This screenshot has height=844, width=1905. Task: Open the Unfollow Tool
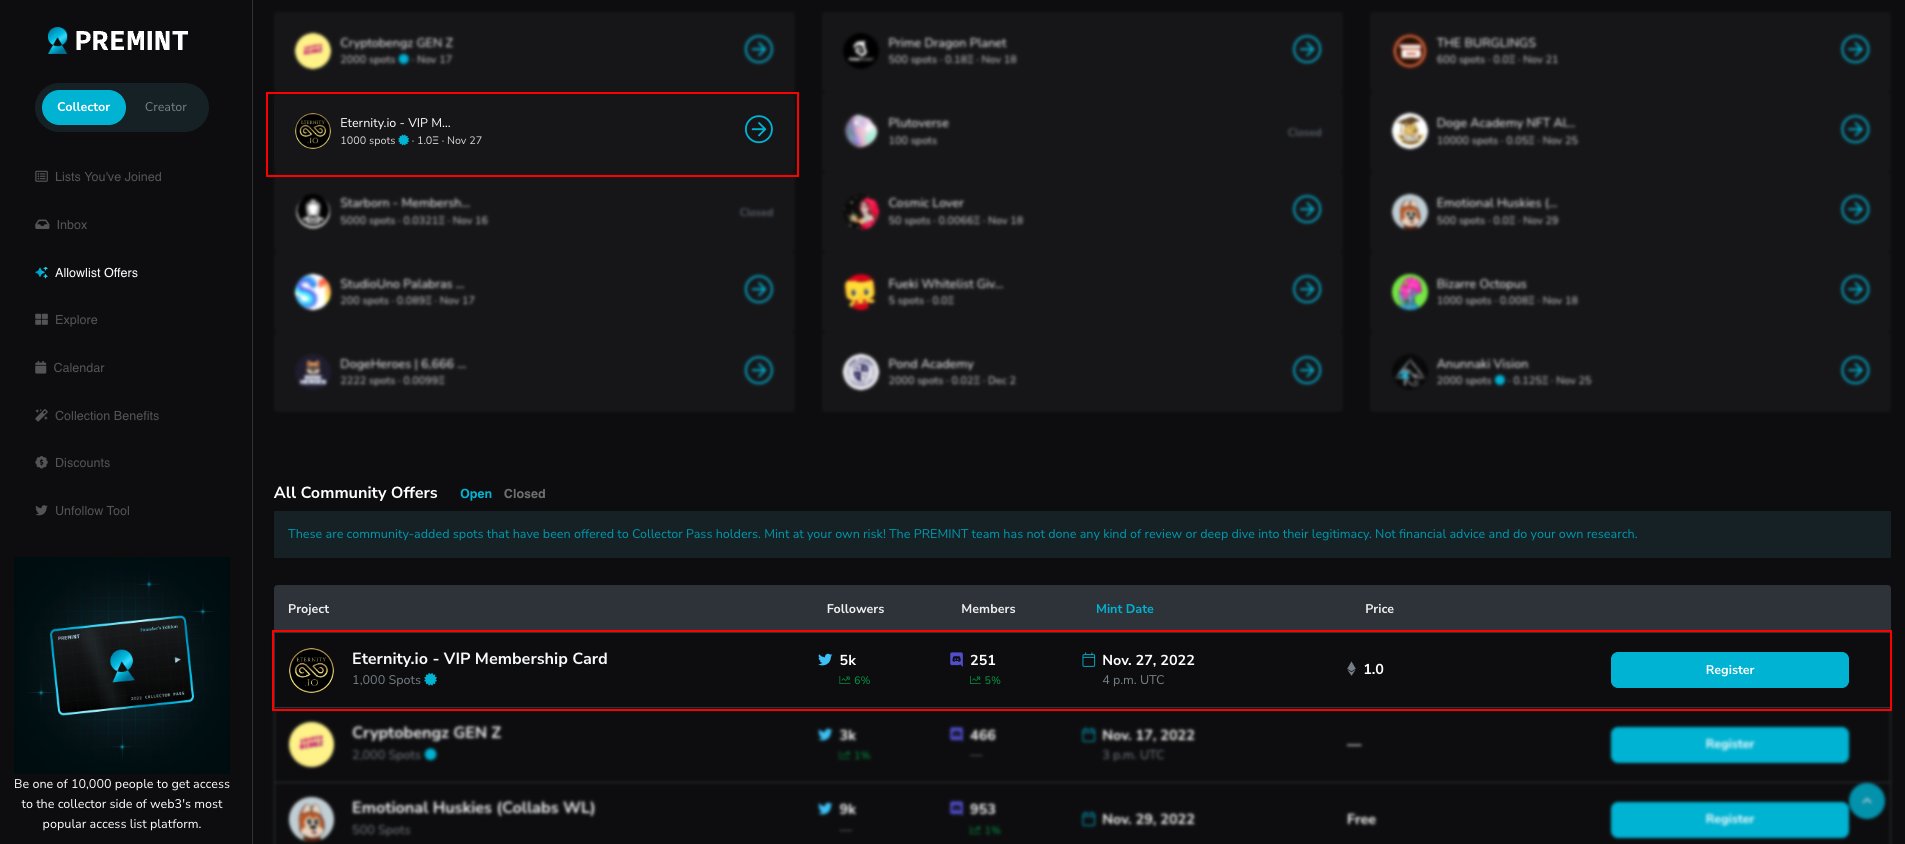tap(82, 511)
